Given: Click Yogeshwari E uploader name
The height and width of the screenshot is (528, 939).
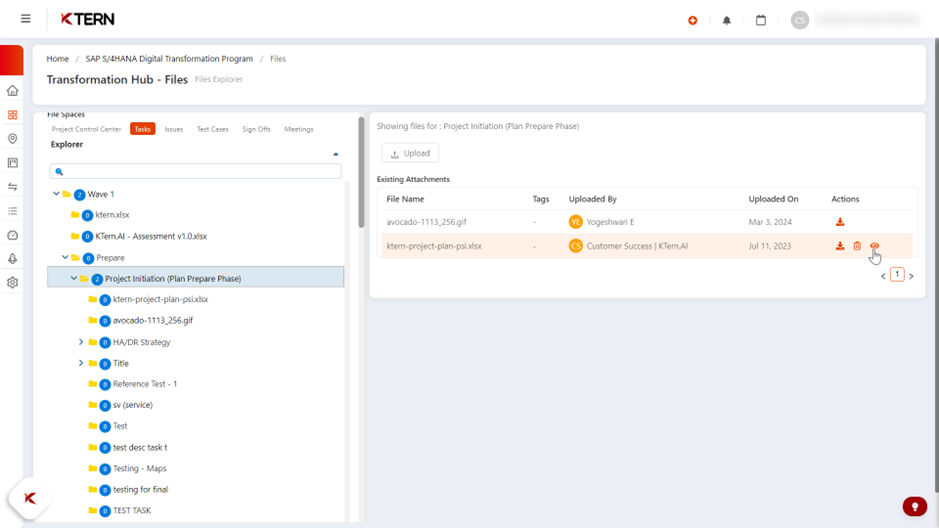Looking at the screenshot, I should click(x=610, y=222).
